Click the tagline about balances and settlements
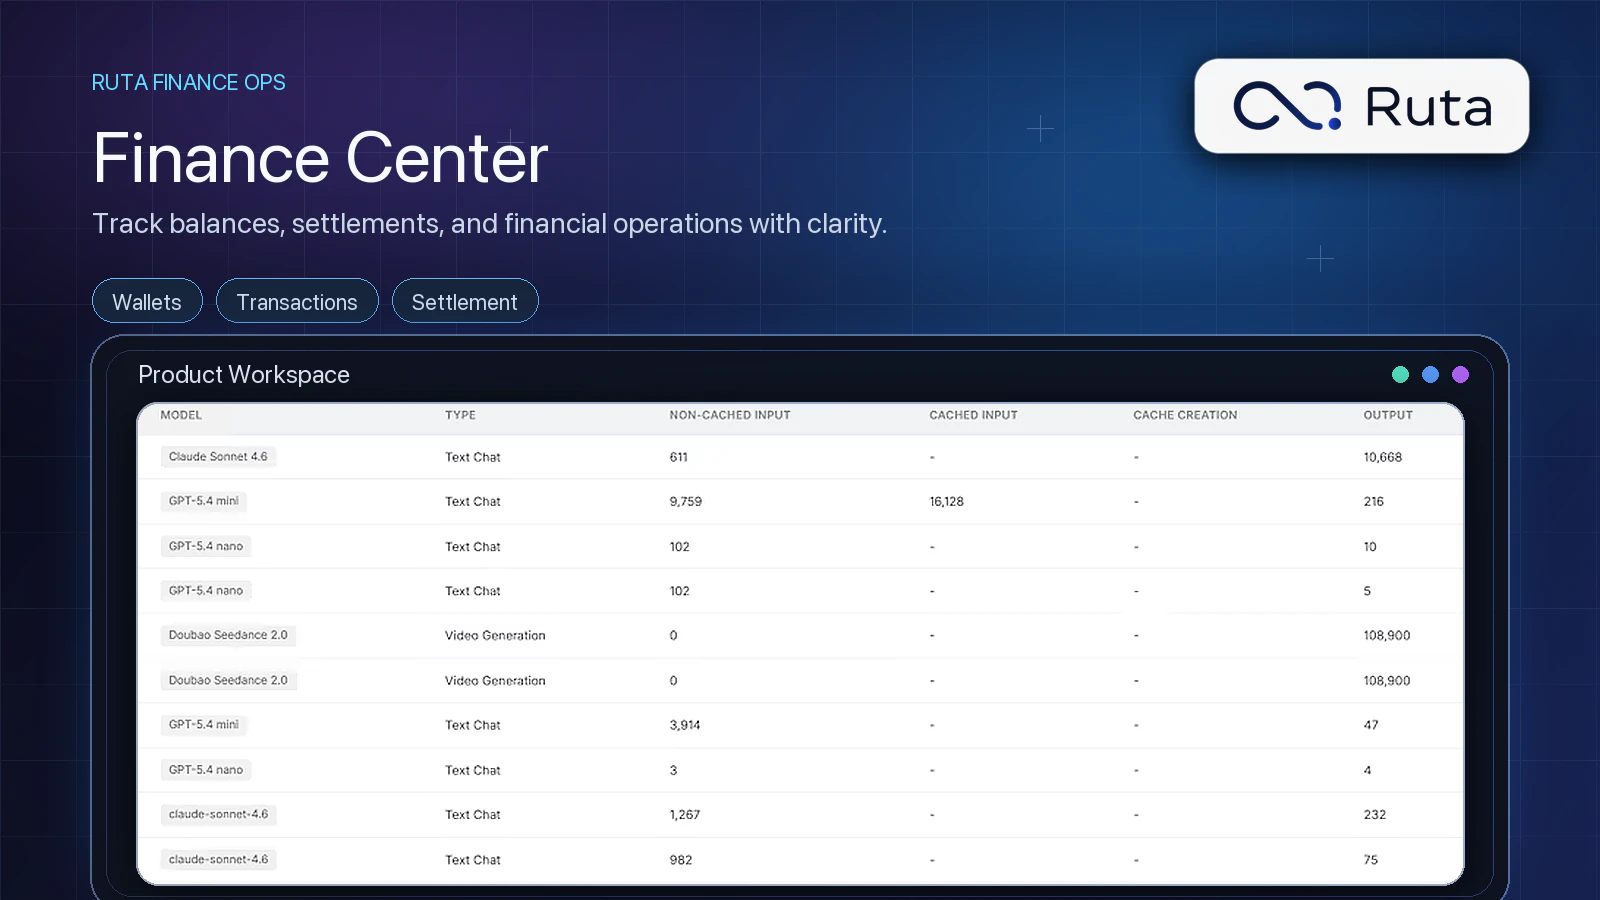Viewport: 1600px width, 900px height. [x=489, y=223]
